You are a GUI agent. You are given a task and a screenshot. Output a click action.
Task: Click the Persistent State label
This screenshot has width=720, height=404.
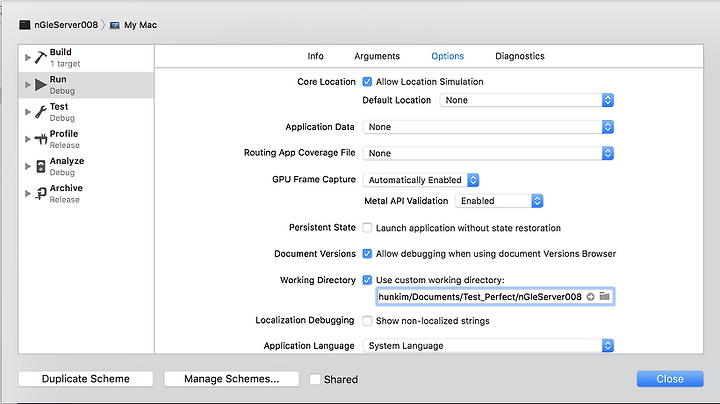tap(322, 227)
